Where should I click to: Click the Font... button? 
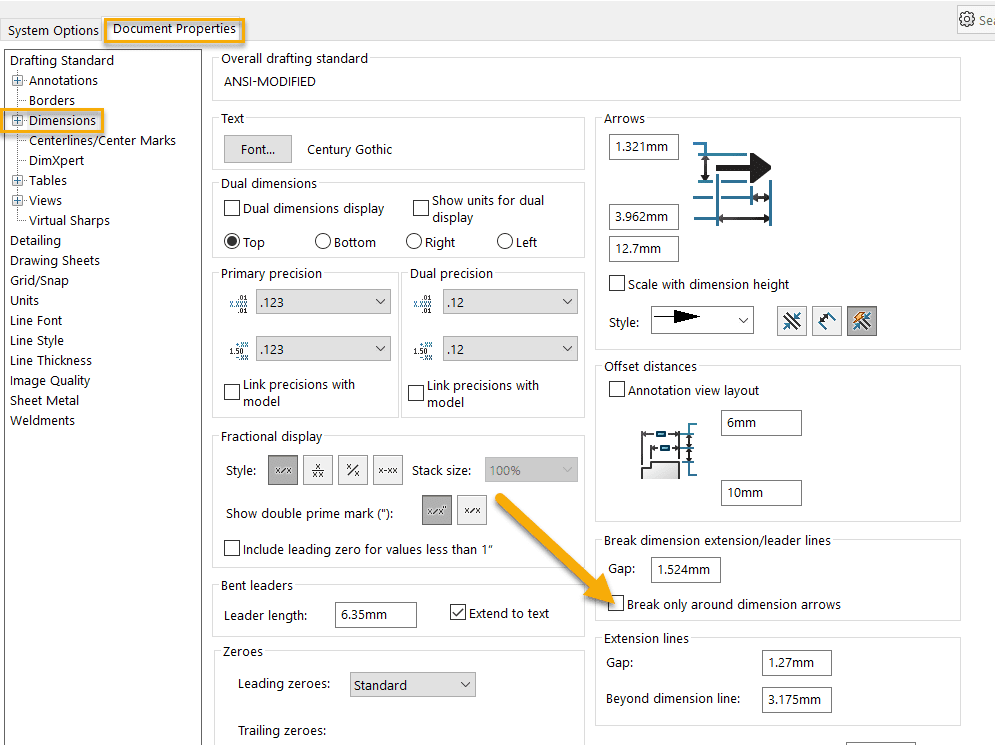pos(258,149)
